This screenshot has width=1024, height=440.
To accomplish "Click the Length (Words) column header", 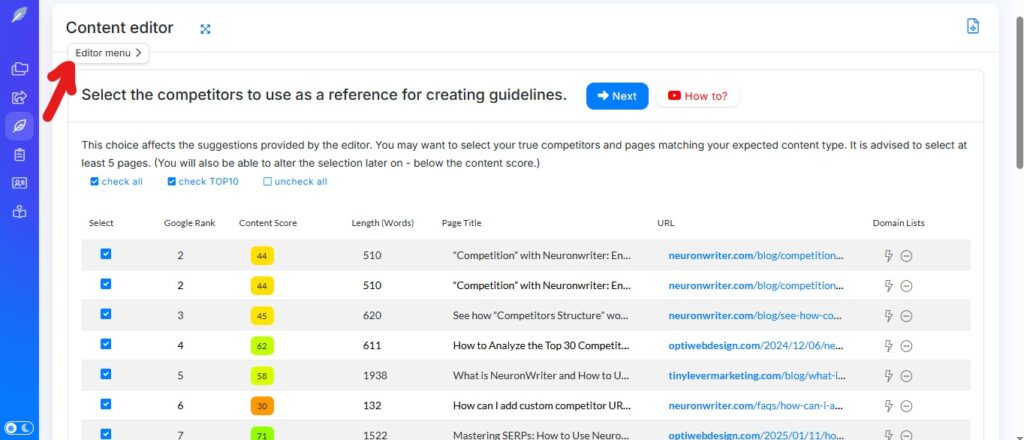I will tap(383, 223).
